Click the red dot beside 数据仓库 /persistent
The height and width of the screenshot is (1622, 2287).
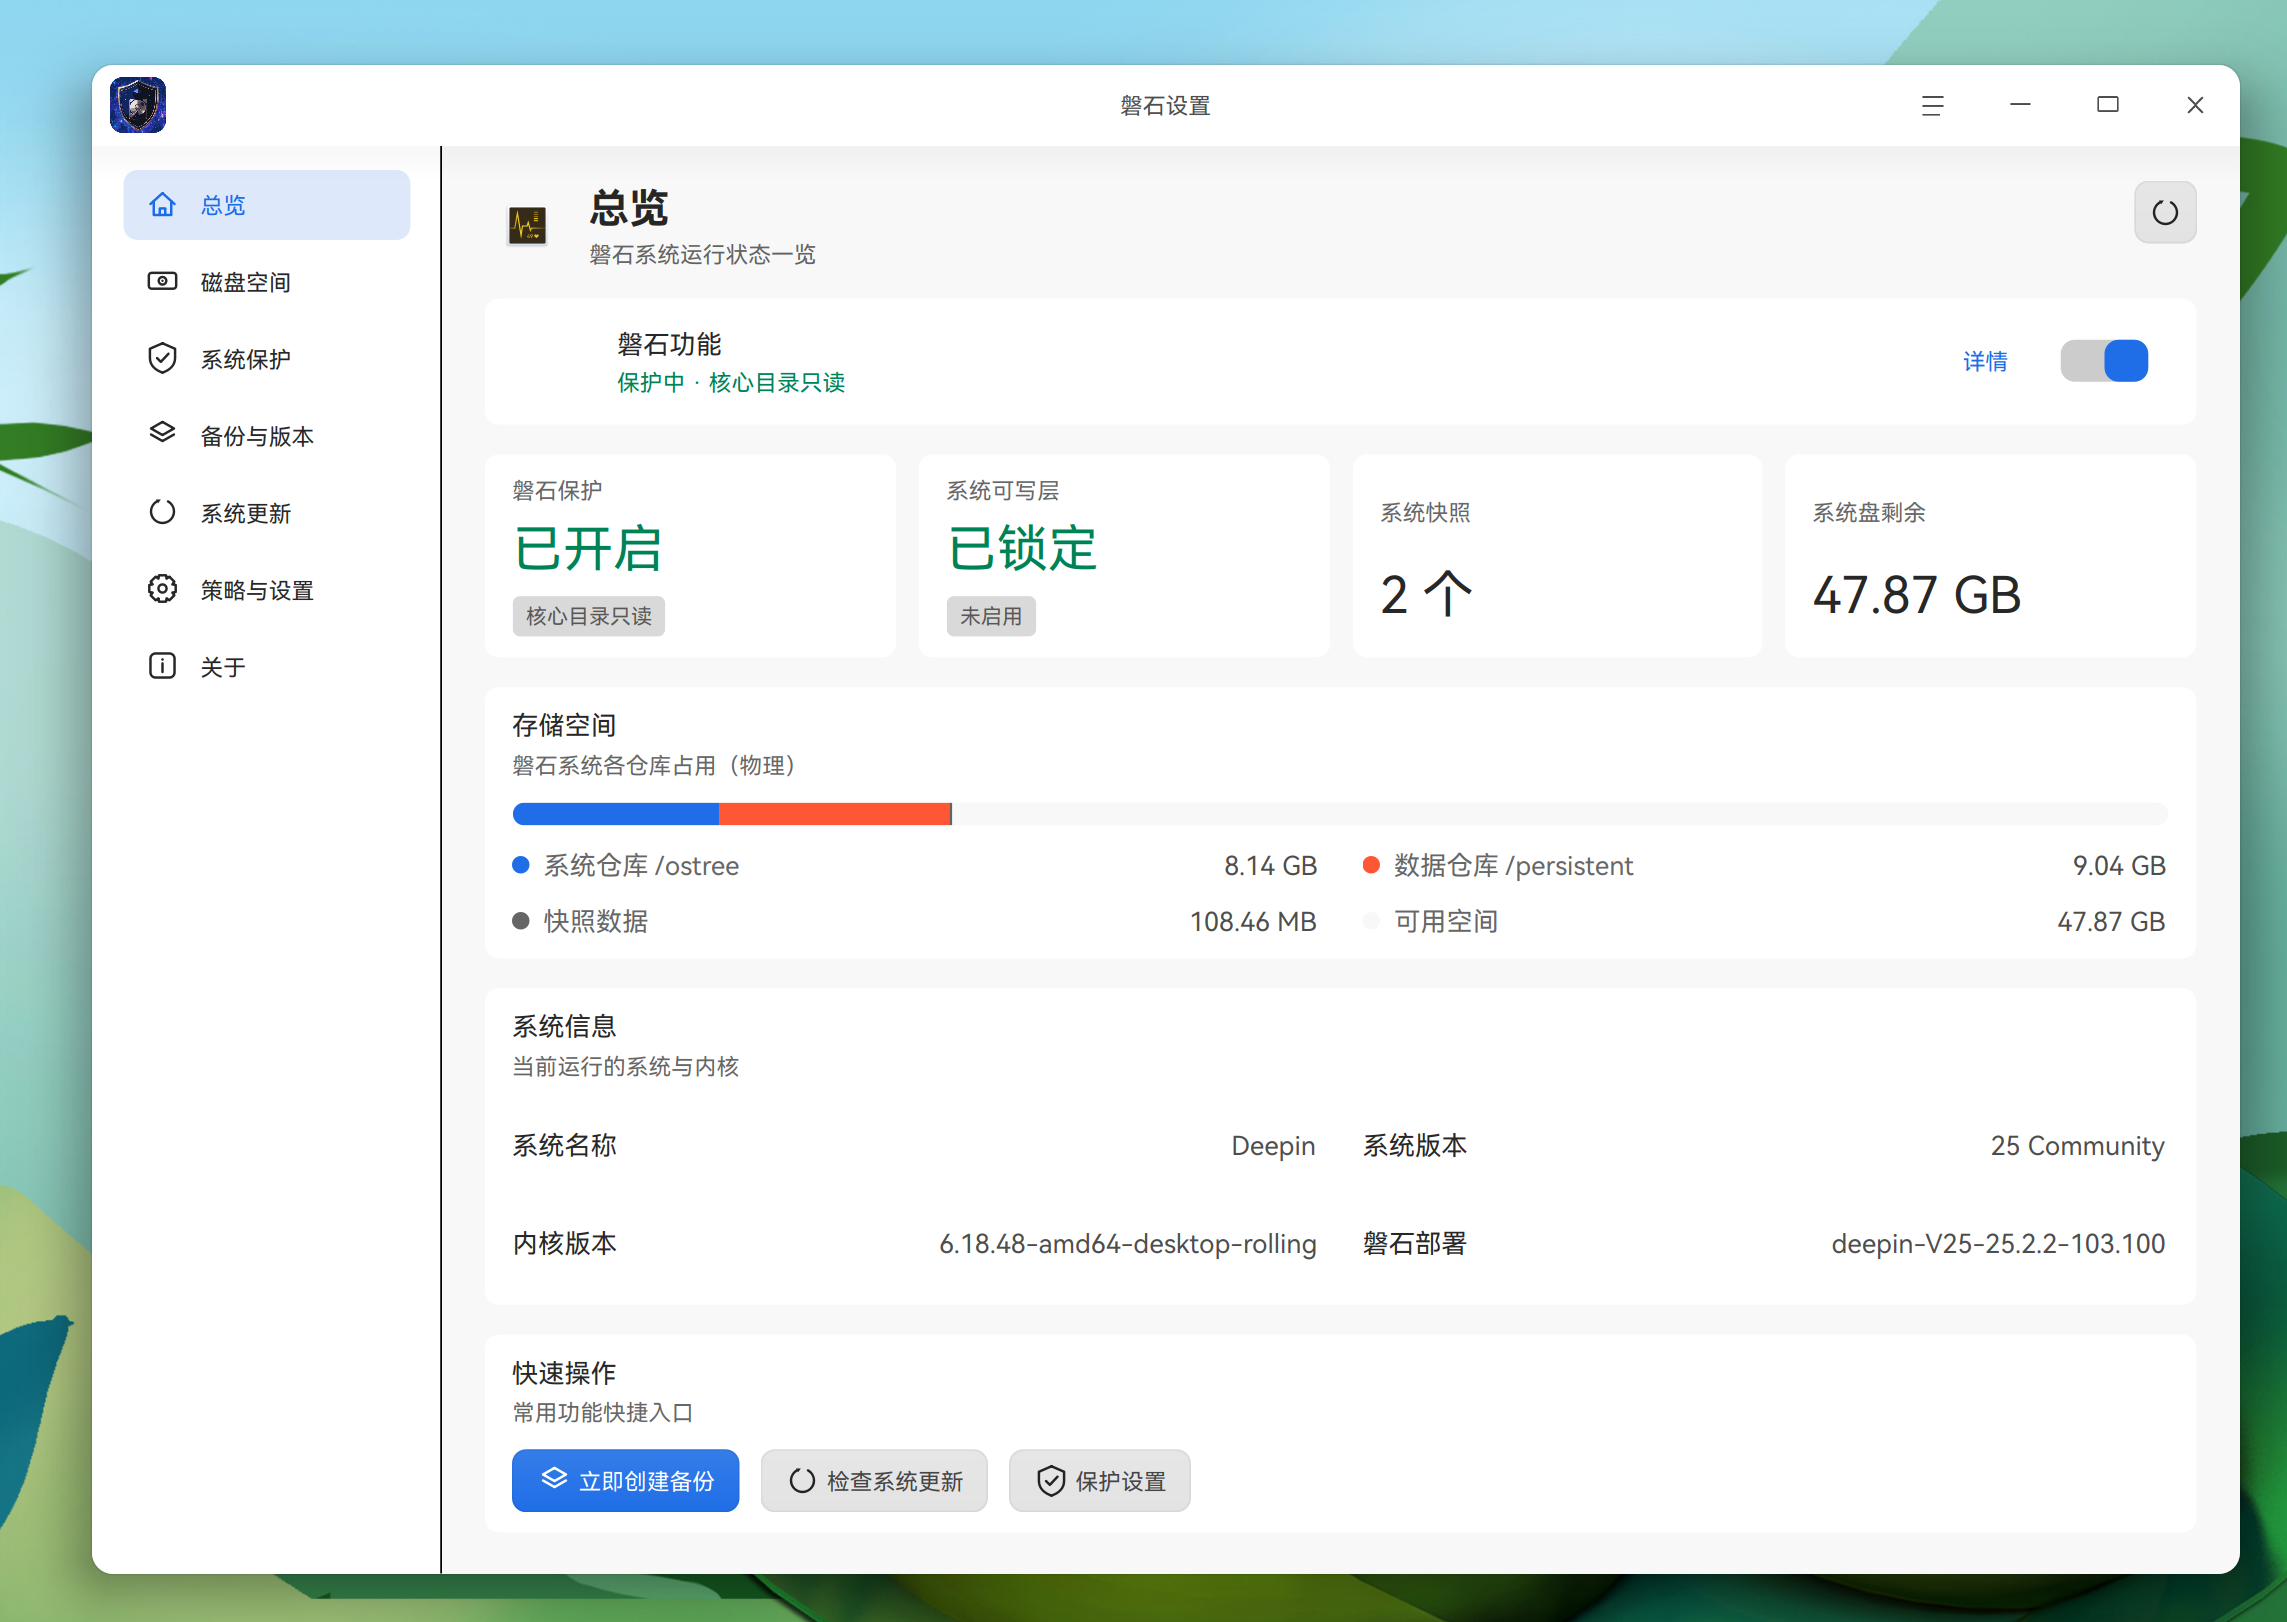point(1371,865)
